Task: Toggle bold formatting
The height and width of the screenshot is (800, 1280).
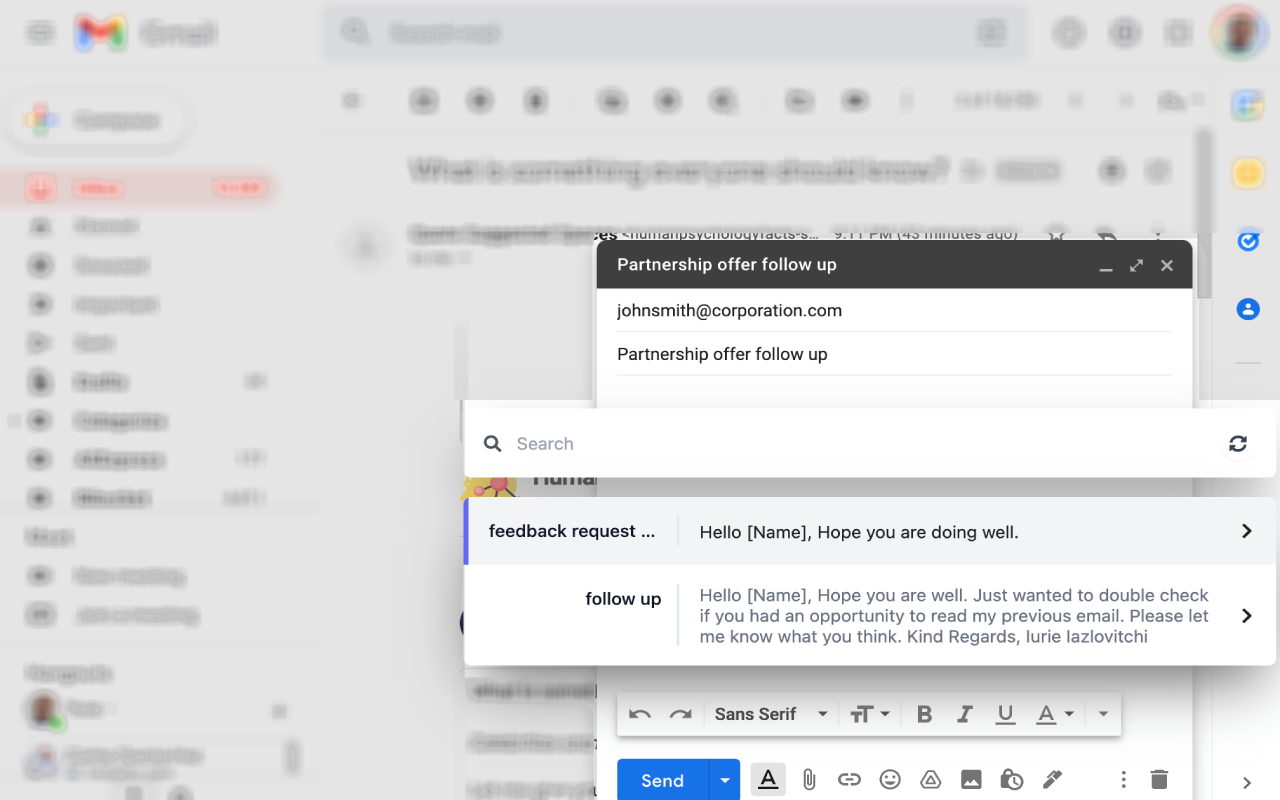Action: 924,714
